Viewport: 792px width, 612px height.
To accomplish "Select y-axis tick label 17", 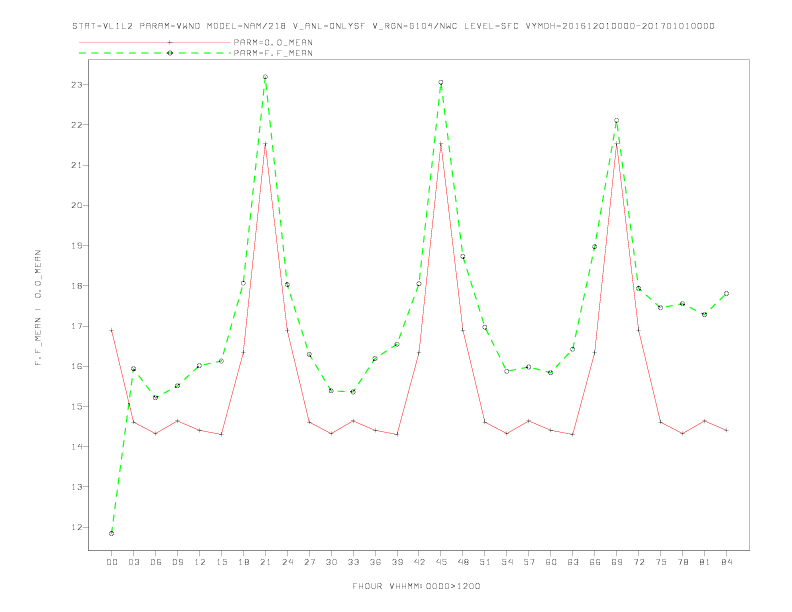I will tap(76, 326).
